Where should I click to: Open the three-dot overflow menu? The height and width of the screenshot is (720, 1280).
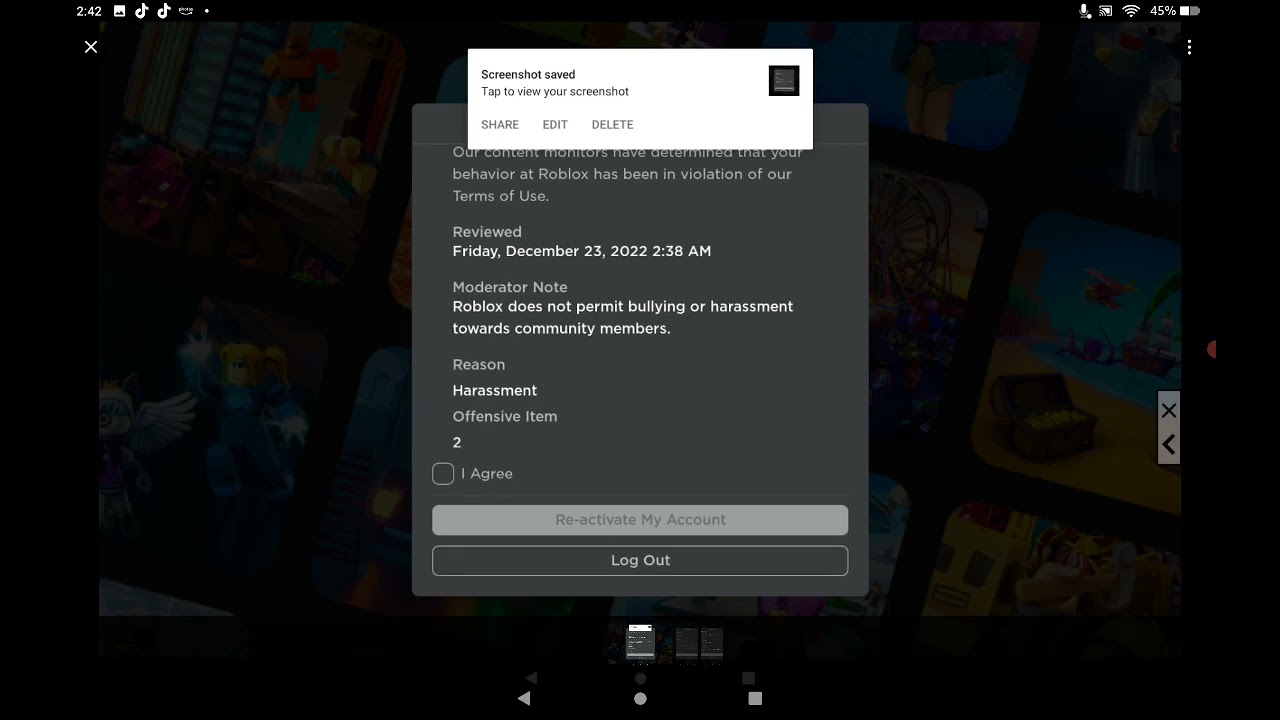click(1189, 47)
